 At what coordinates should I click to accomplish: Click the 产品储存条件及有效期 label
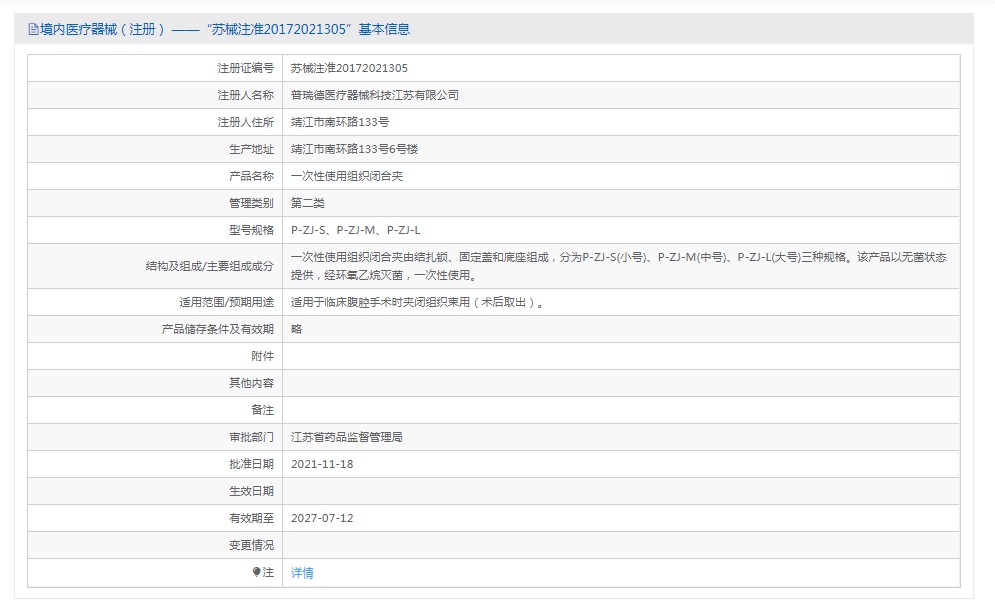click(x=218, y=329)
